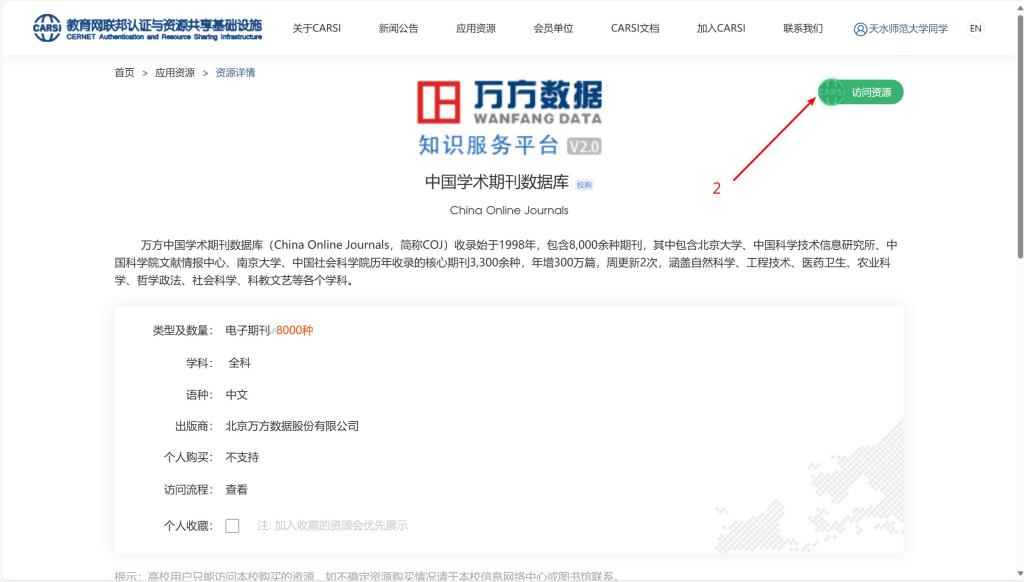The height and width of the screenshot is (582, 1024).
Task: Open the 关于CARSI menu item
Action: [317, 28]
